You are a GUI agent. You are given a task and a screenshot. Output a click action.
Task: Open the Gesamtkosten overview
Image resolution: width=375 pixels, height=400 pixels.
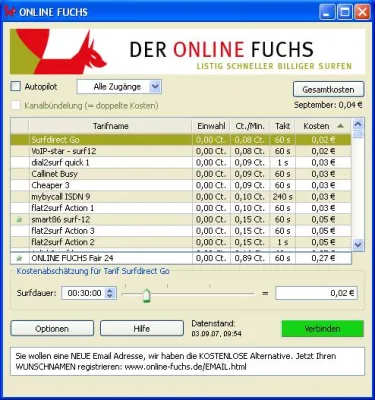[x=328, y=90]
